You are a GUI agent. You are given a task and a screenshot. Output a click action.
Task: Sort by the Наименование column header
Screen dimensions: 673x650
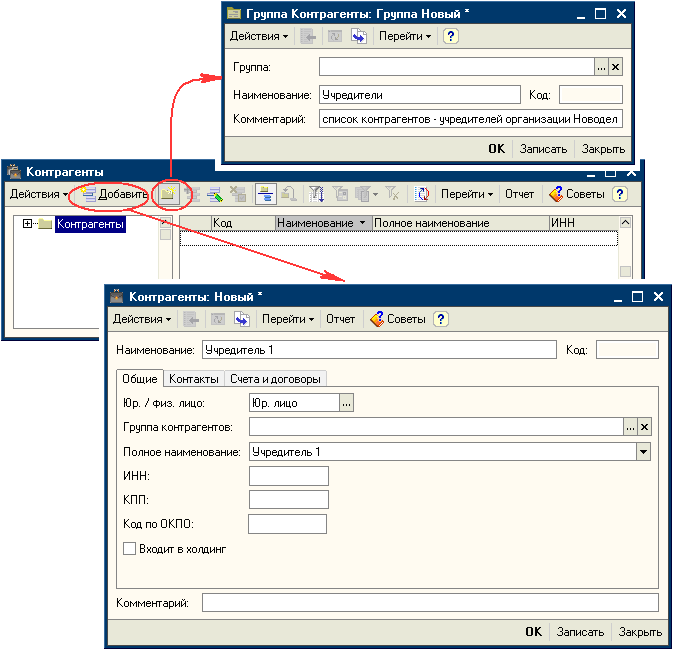coord(323,223)
